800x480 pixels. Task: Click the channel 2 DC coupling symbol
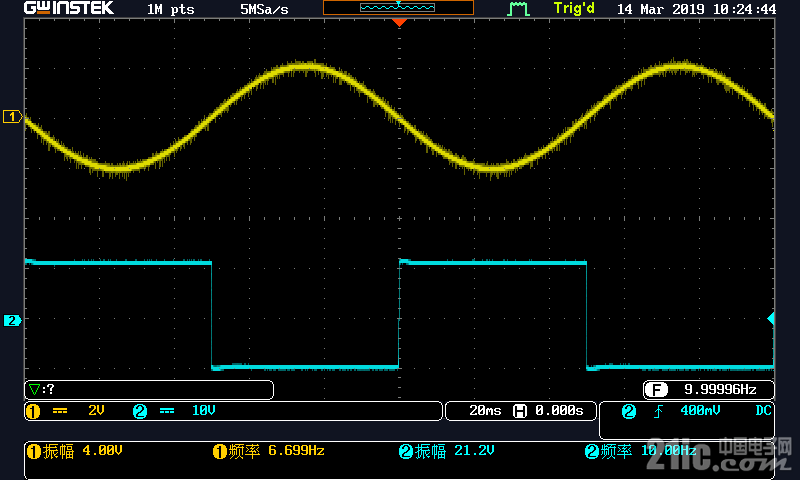[167, 411]
